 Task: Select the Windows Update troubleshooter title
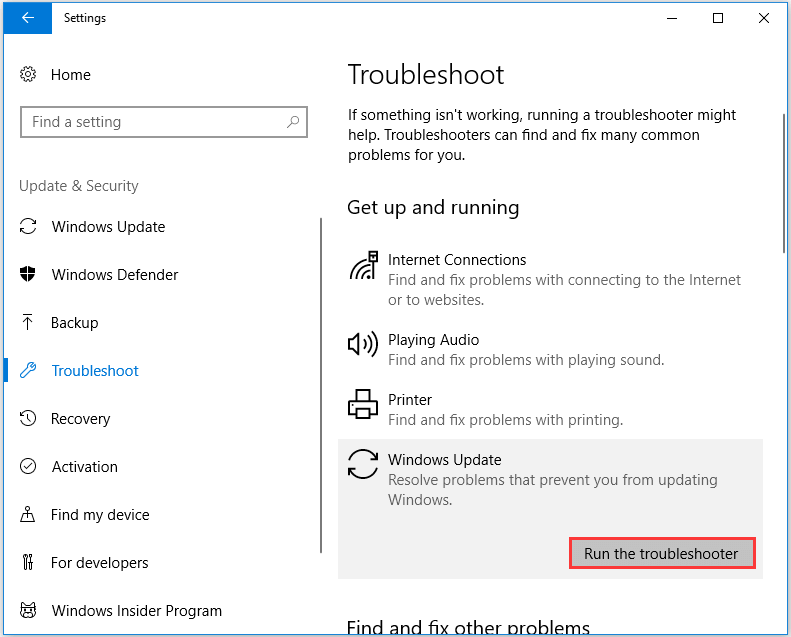pos(444,459)
